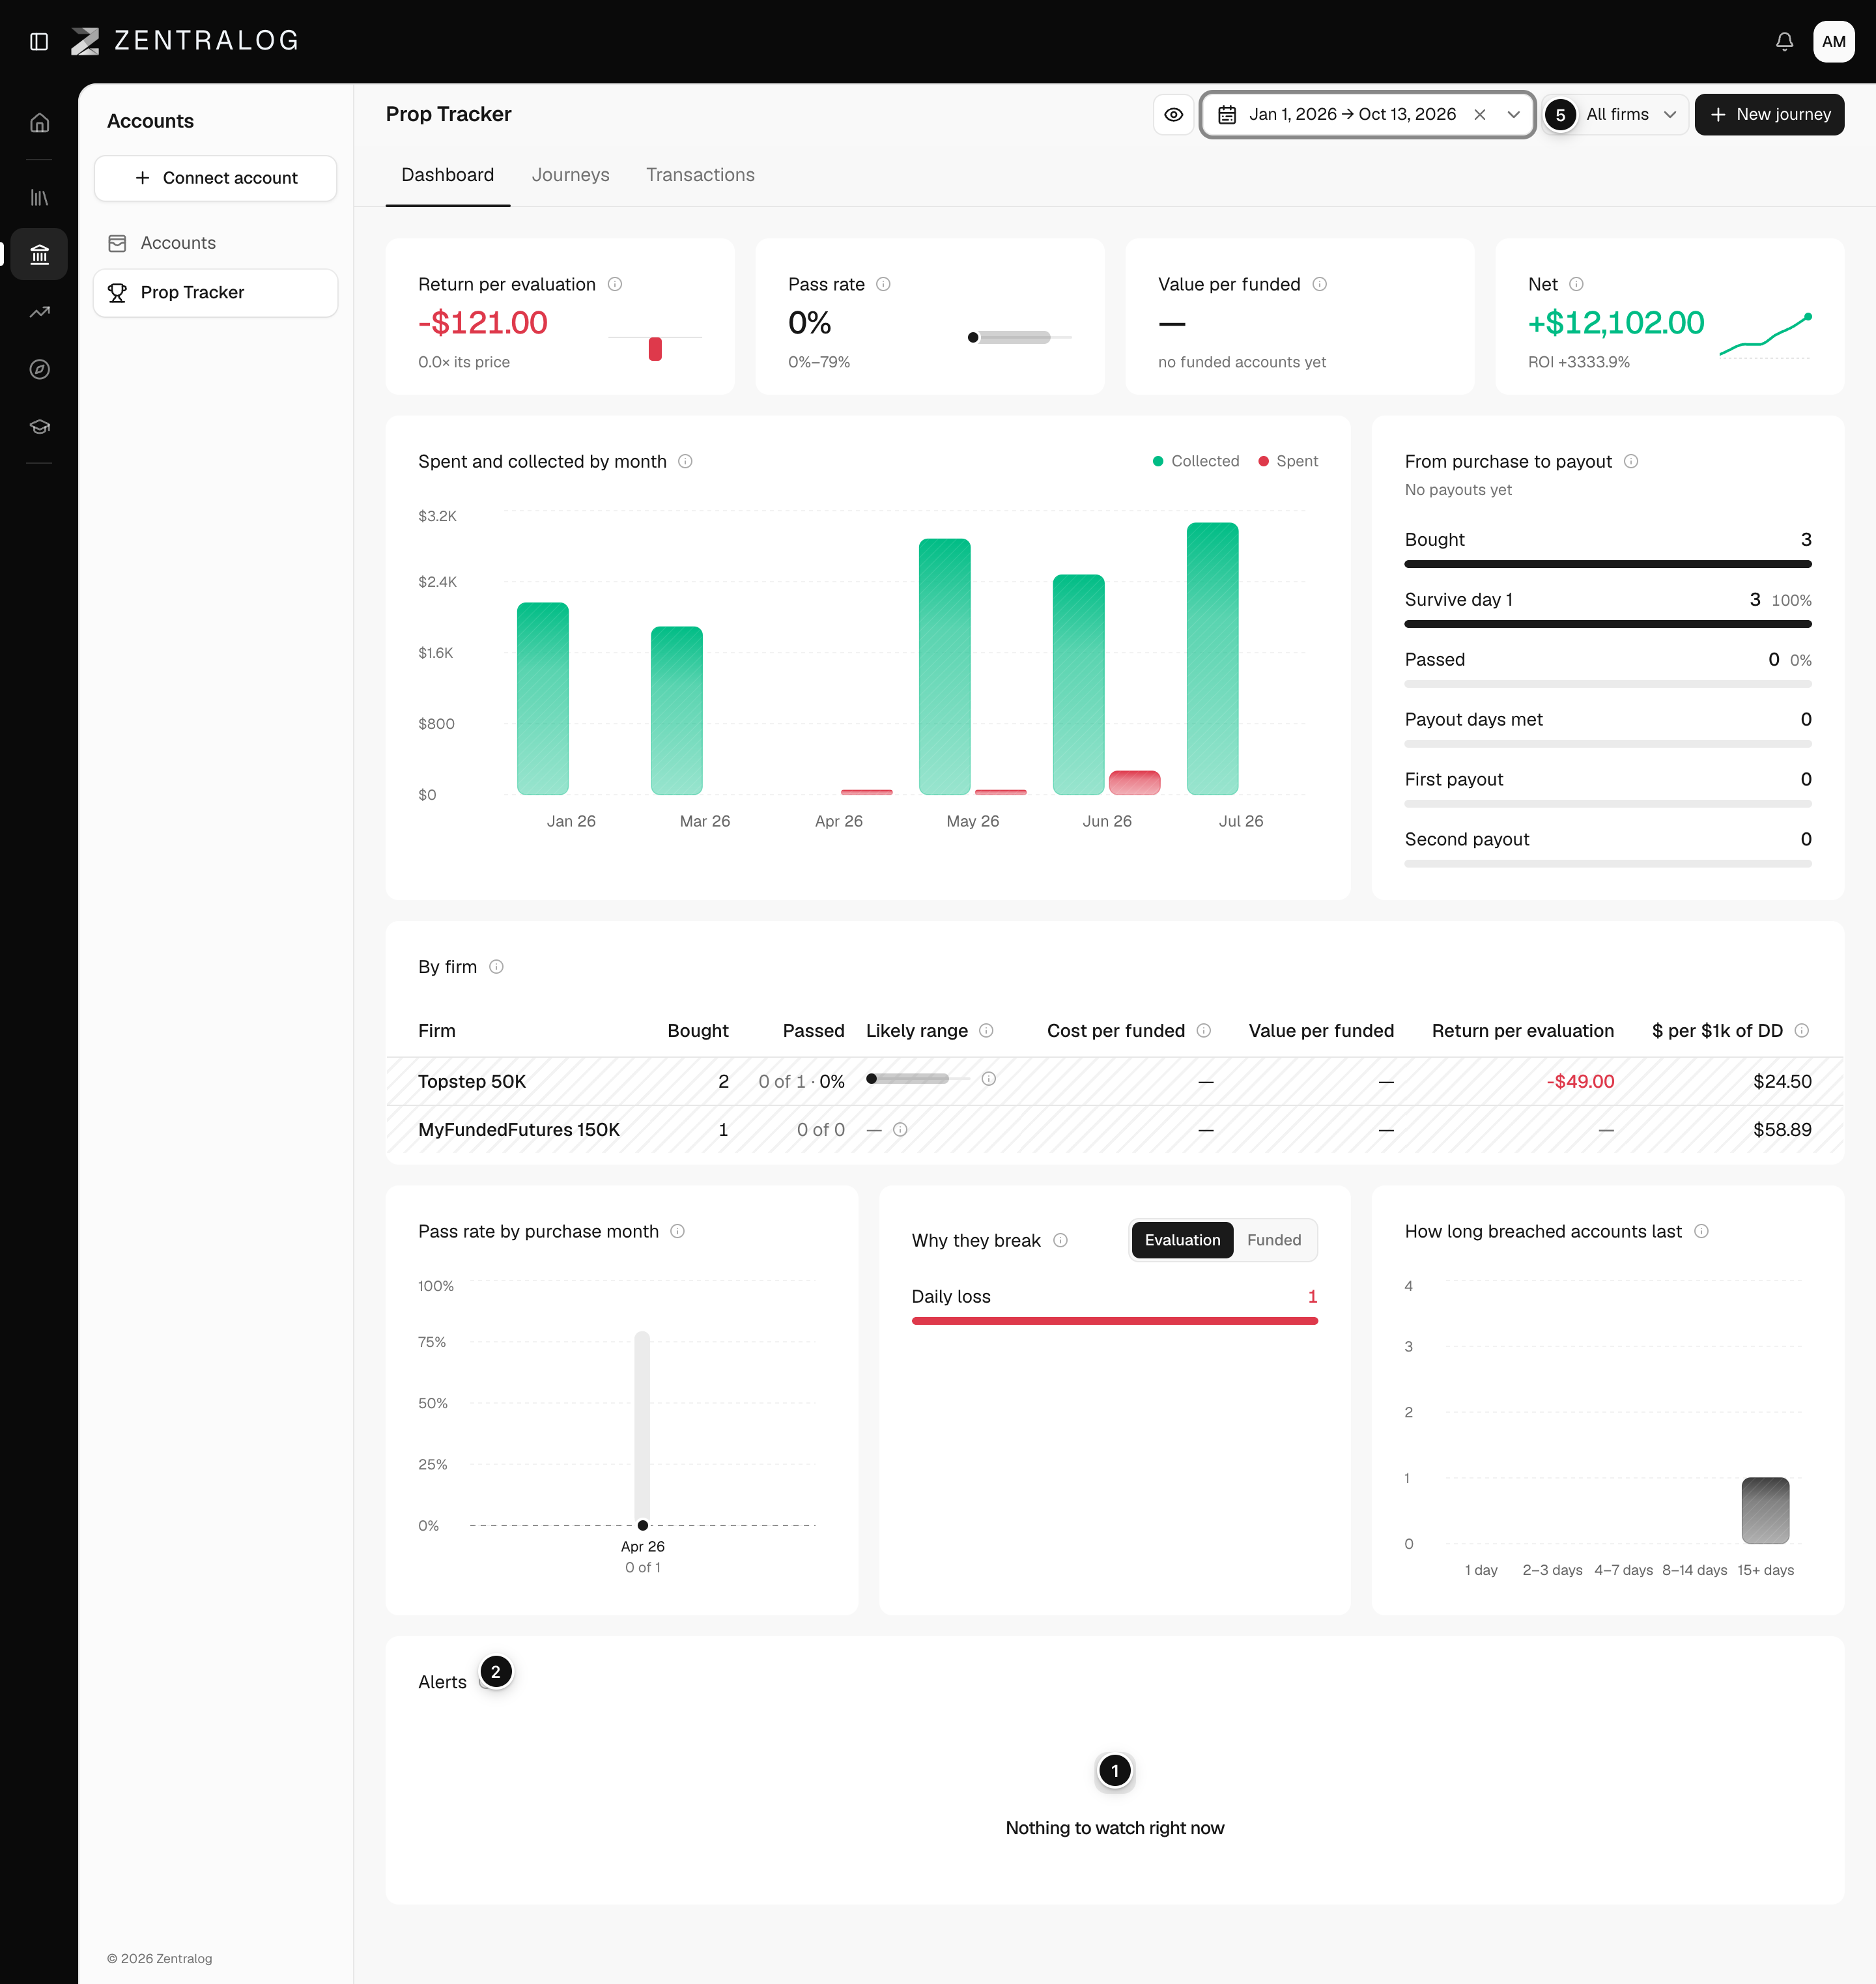Open the library books rail icon
Viewport: 1876px width, 1984px height.
click(39, 198)
